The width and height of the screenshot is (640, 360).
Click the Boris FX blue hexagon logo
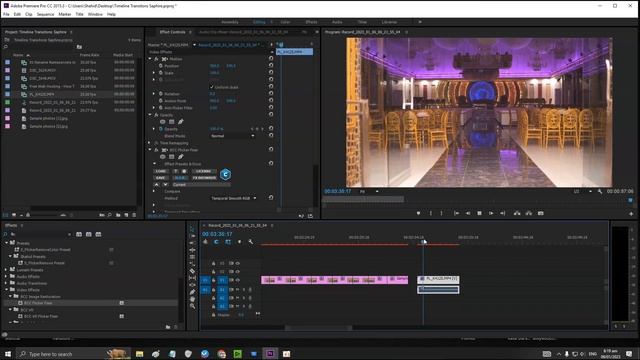click(x=225, y=174)
